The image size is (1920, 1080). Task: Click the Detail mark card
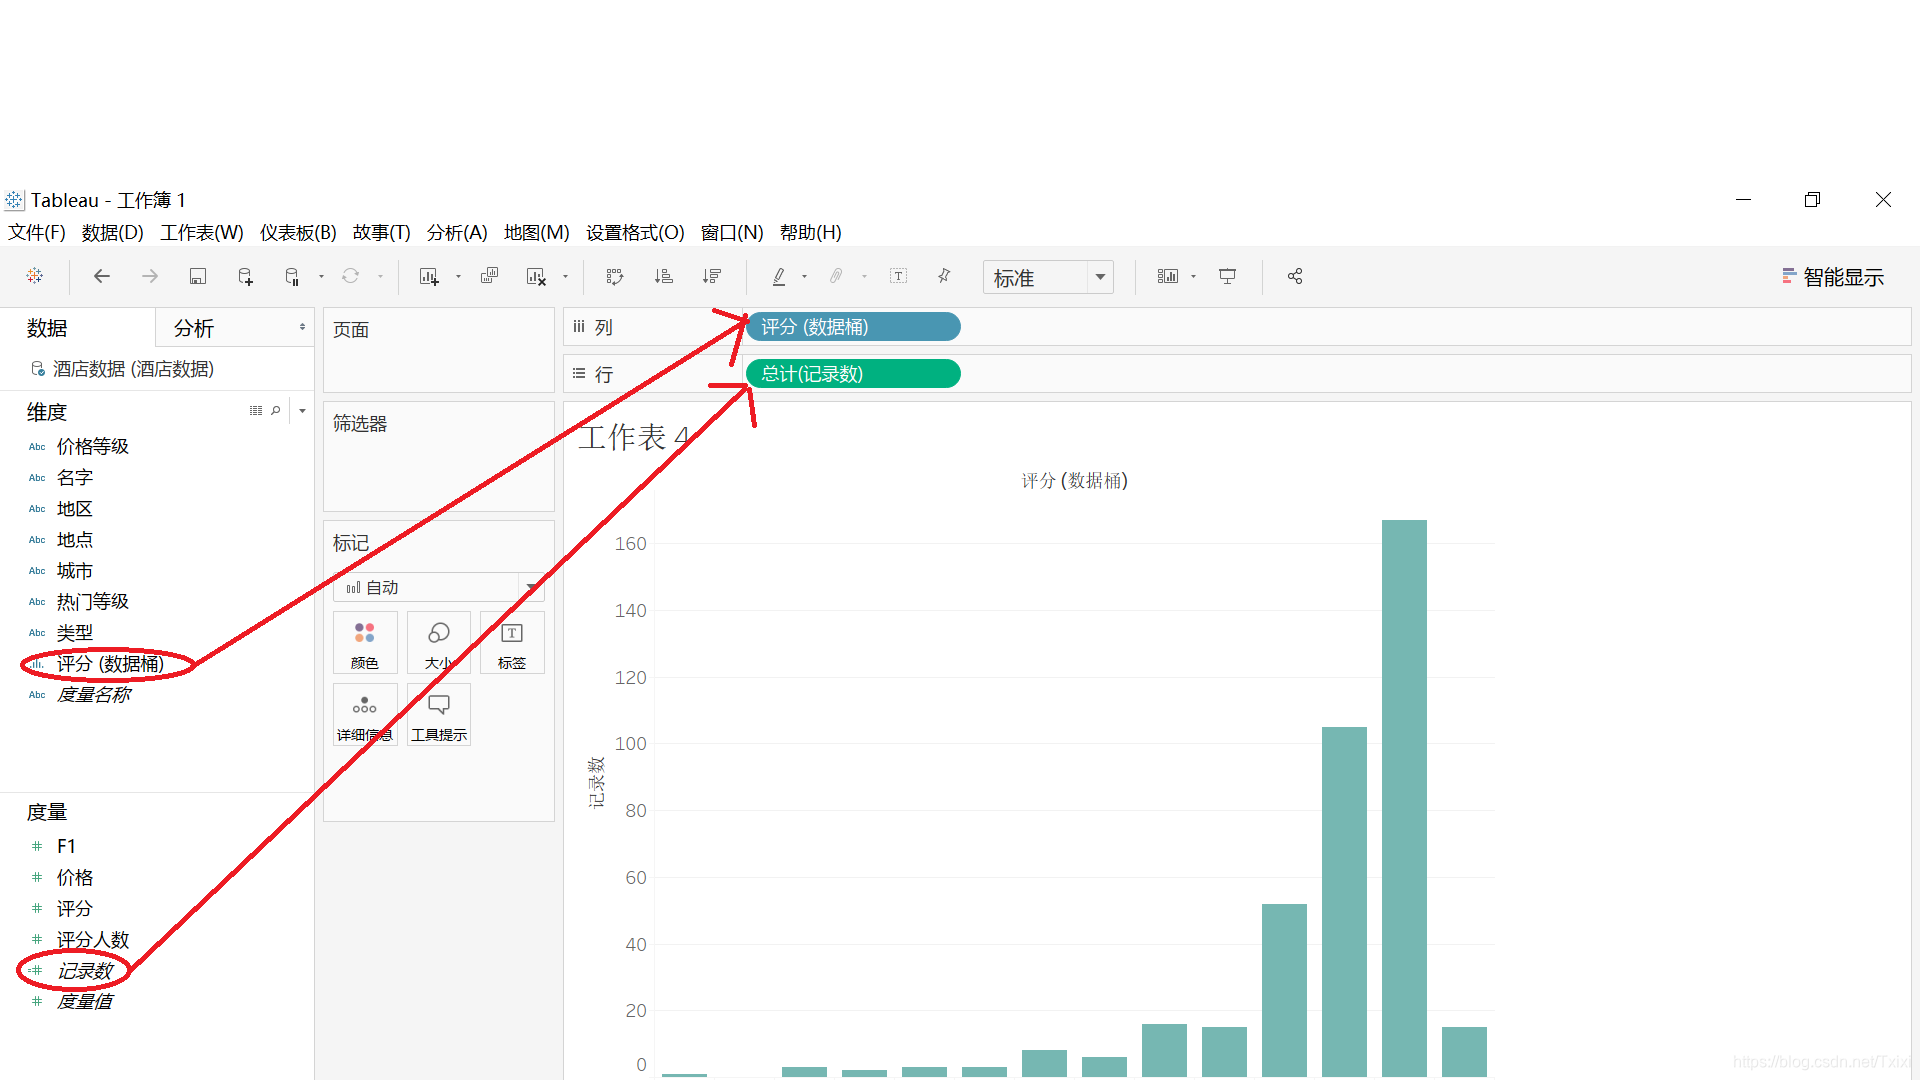click(x=365, y=715)
